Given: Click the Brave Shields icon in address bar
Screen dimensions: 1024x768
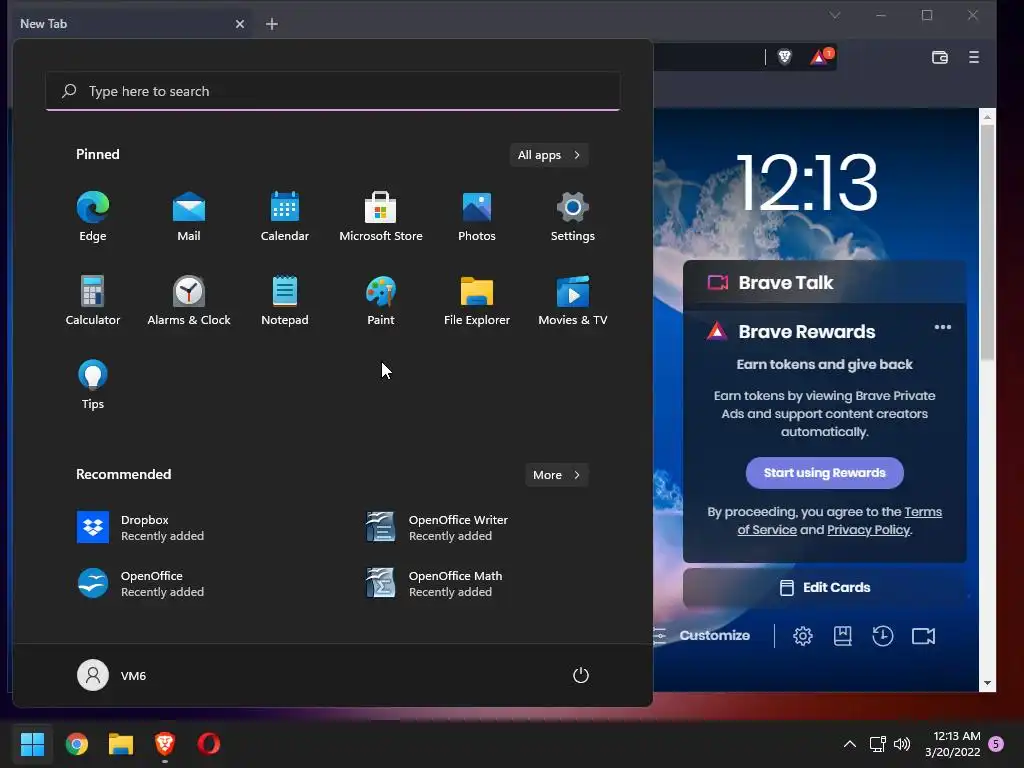Looking at the screenshot, I should click(785, 57).
